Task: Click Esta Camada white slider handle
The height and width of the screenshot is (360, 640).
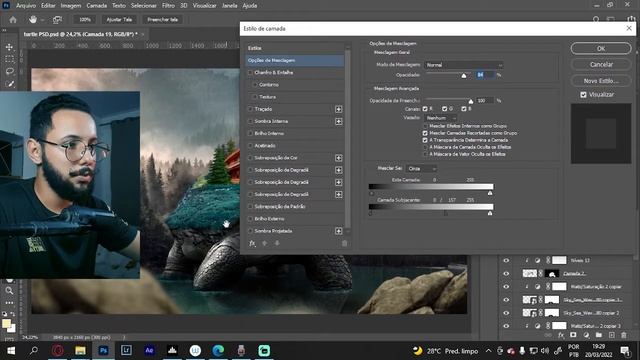Action: coord(490,193)
